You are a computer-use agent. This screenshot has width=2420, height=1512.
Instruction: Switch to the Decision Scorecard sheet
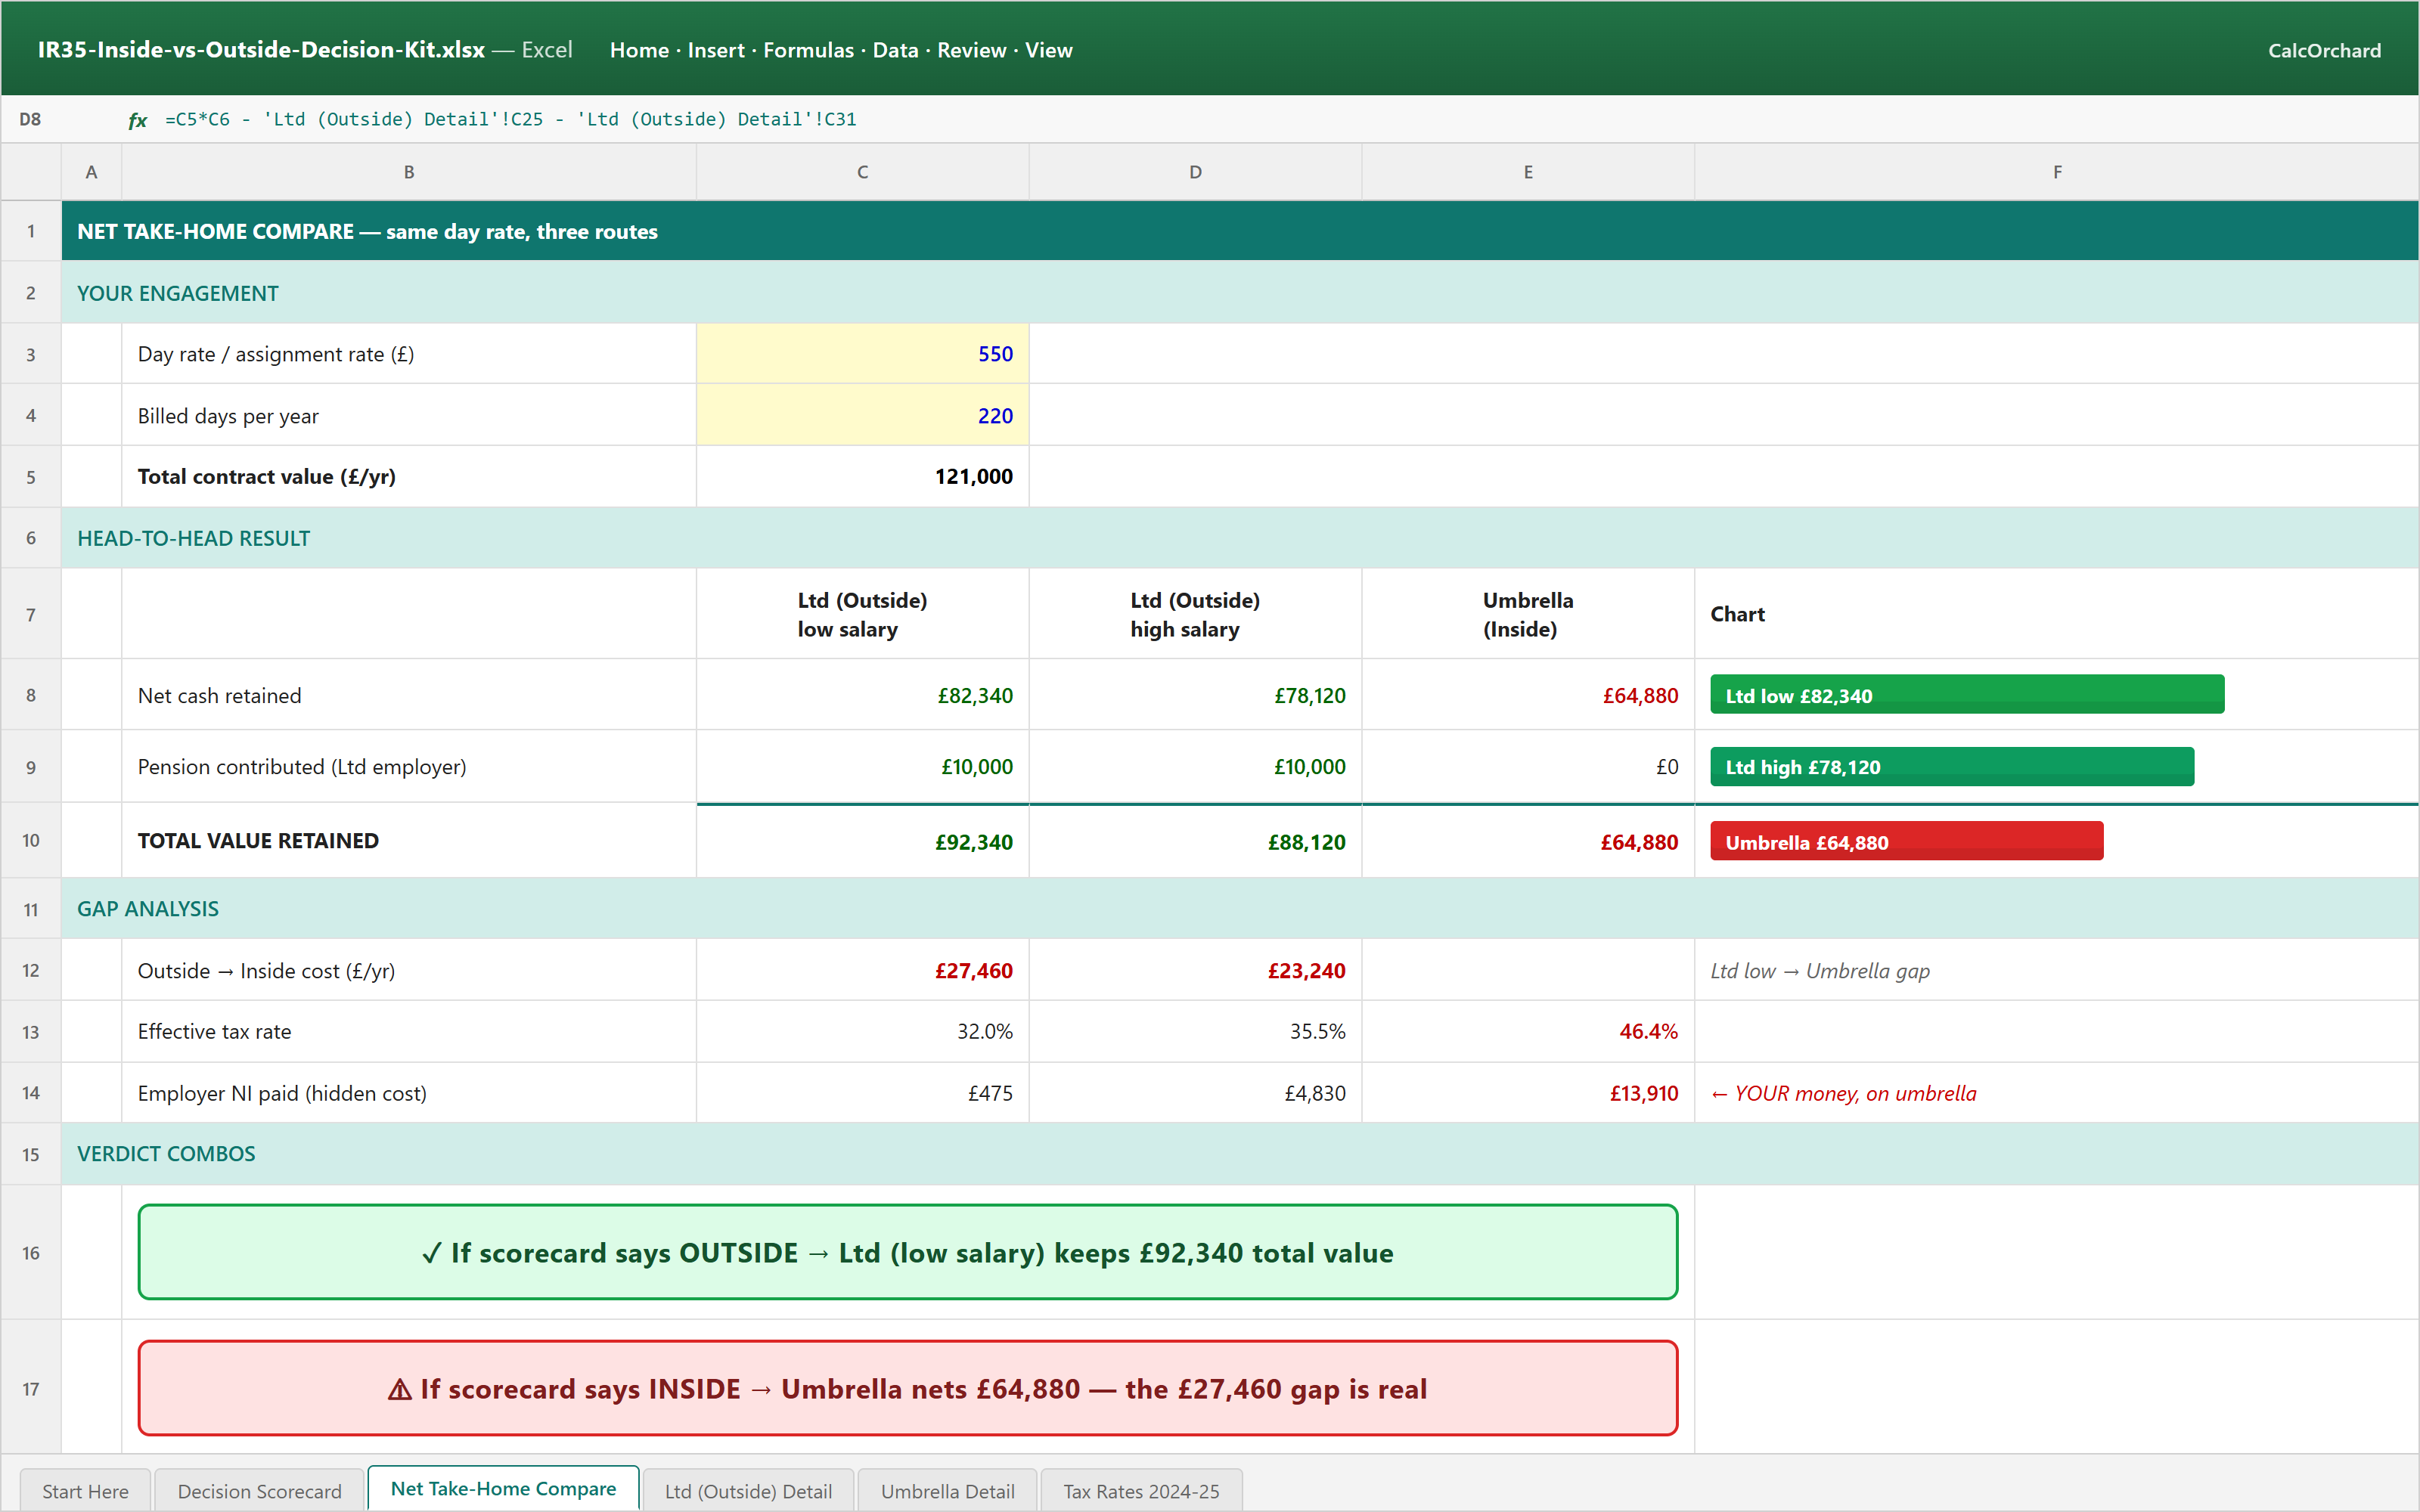[x=259, y=1490]
